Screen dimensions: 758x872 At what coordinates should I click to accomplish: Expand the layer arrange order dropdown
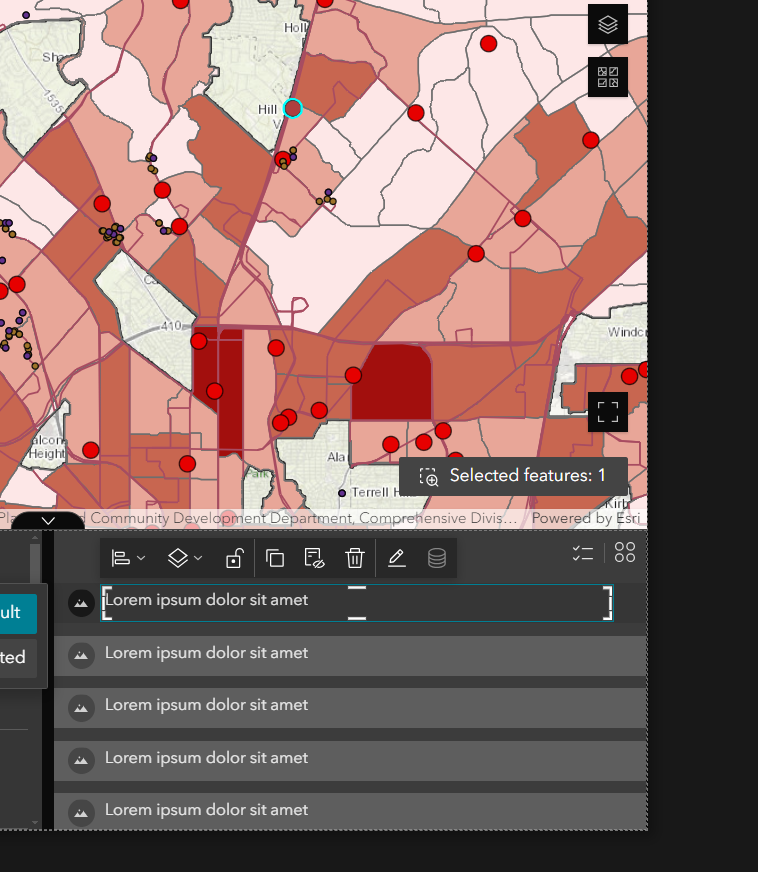point(184,559)
